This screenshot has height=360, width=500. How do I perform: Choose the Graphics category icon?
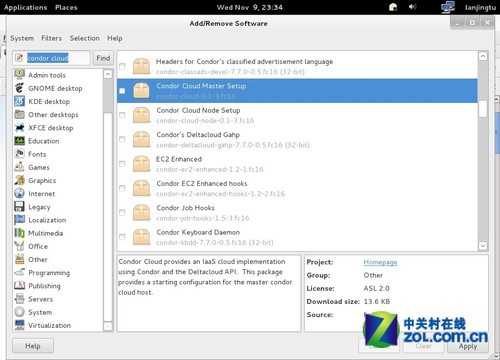click(19, 180)
